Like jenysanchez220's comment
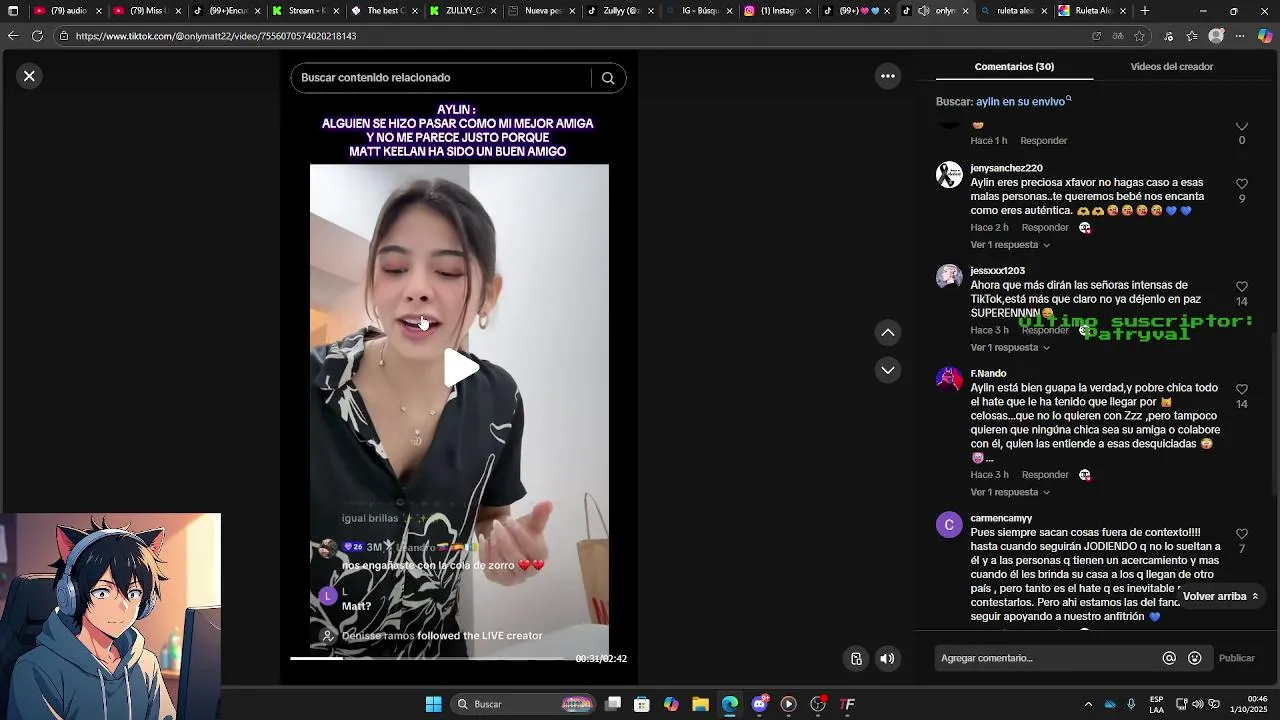This screenshot has width=1280, height=720. click(x=1242, y=184)
